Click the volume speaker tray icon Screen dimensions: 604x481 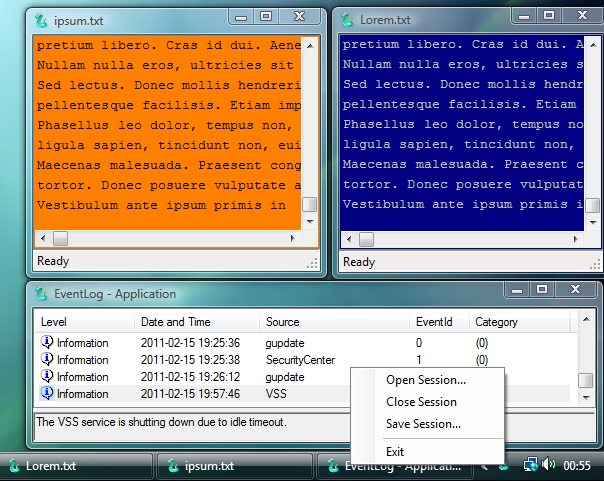pos(549,464)
